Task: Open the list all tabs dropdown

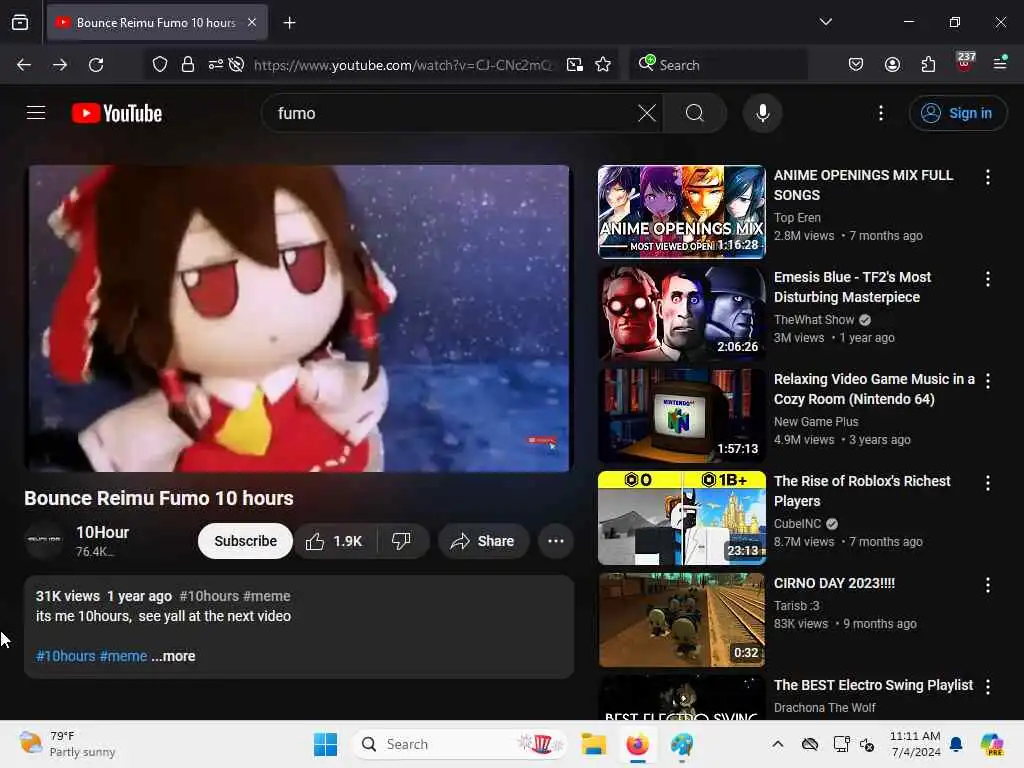Action: pos(825,22)
